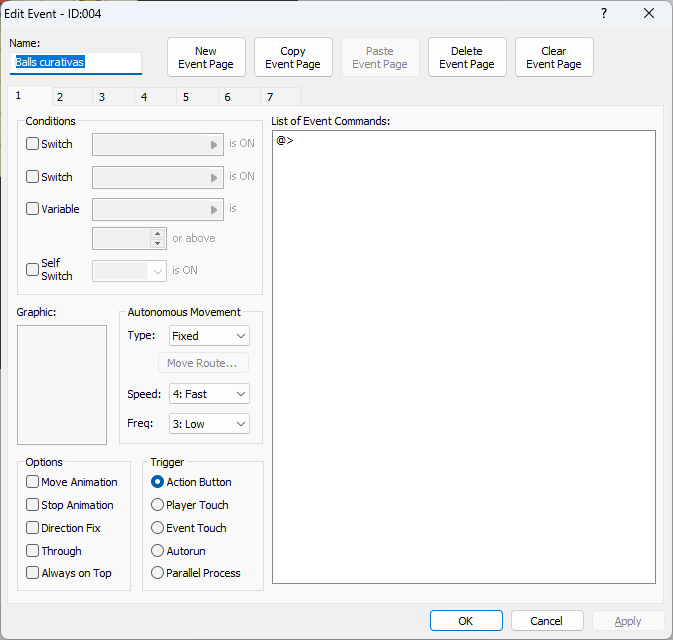Enable the first Switch condition checkbox
This screenshot has width=673, height=640.
click(x=33, y=144)
